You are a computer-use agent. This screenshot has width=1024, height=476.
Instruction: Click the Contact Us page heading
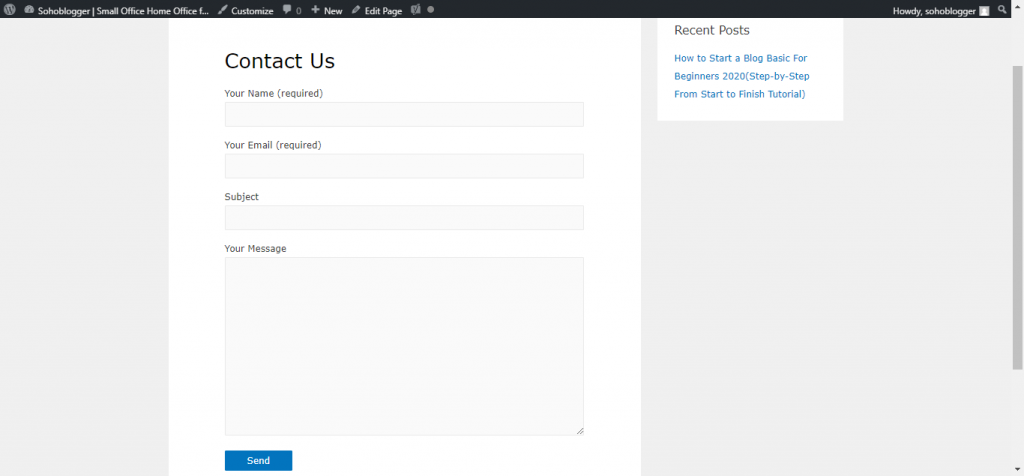coord(279,61)
